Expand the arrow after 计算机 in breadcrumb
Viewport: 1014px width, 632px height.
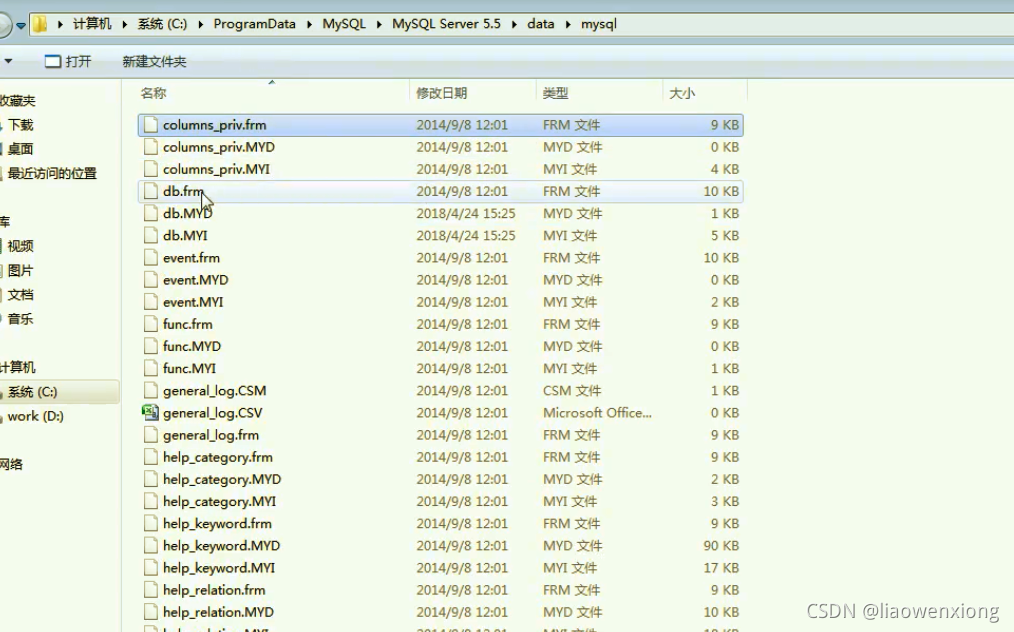click(124, 25)
